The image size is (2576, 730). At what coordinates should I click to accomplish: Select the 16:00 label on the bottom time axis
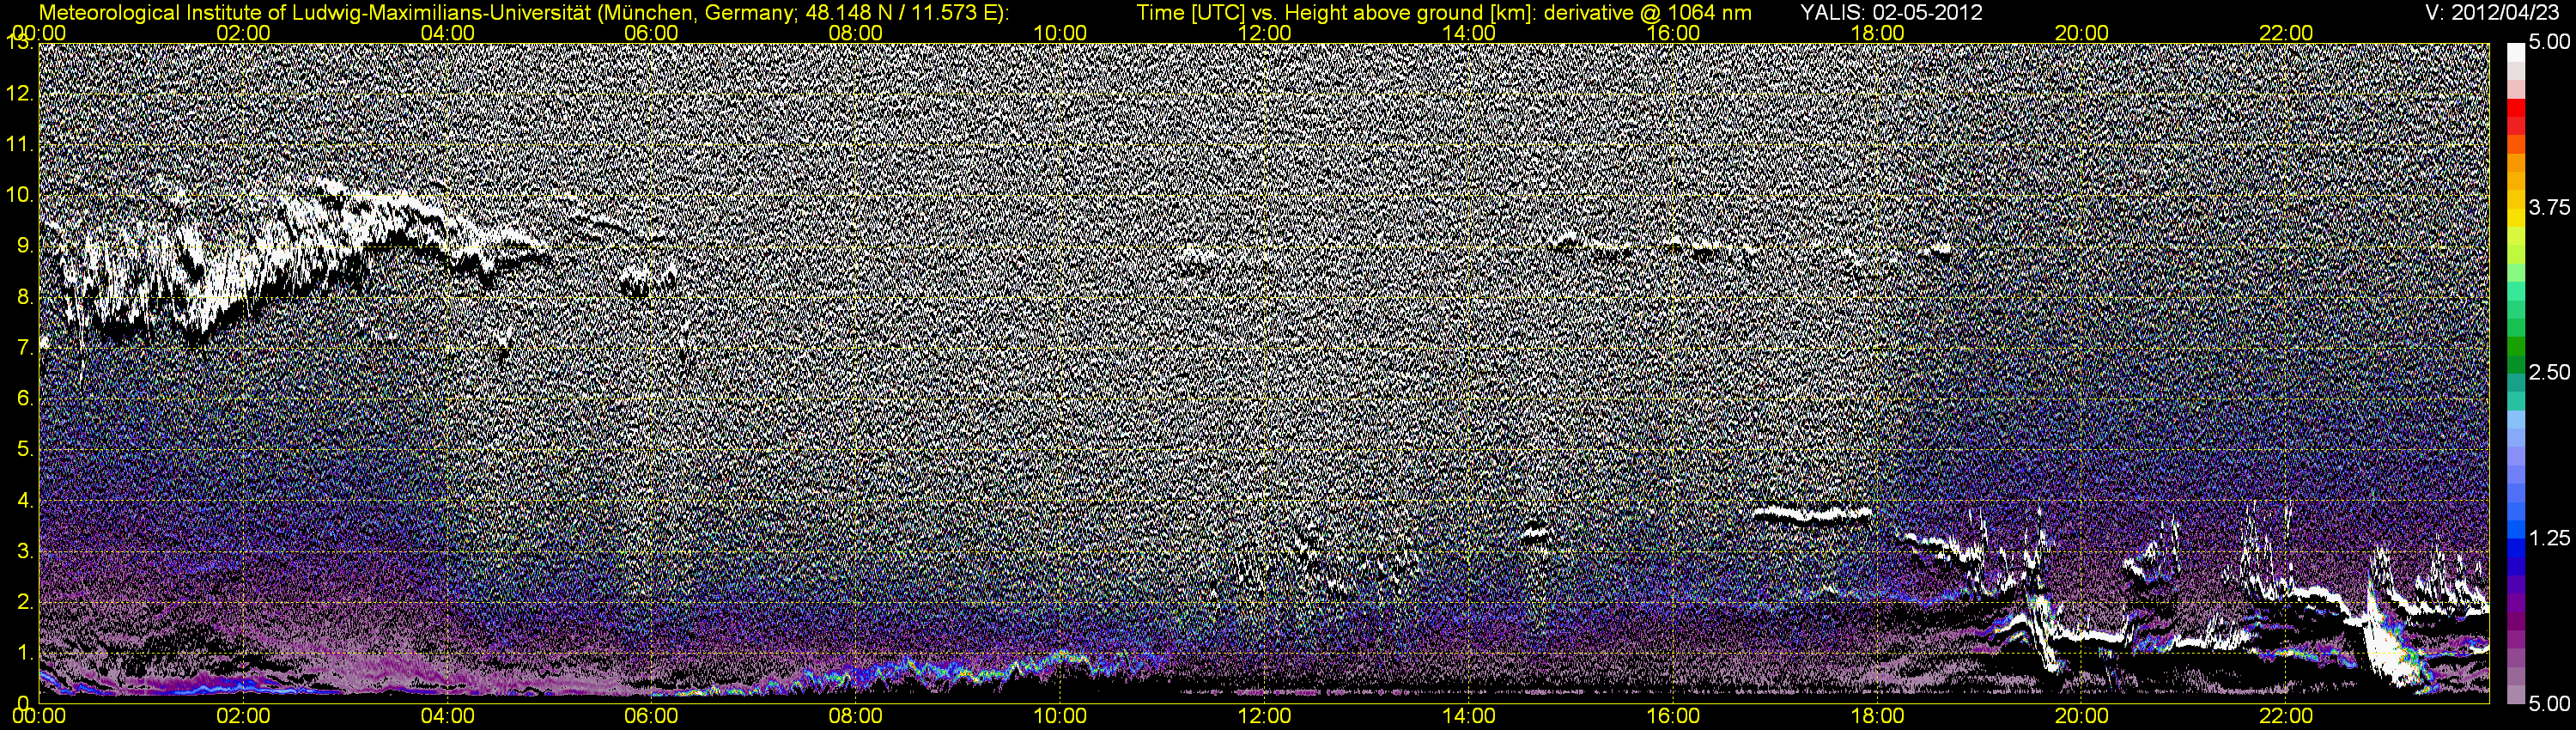pos(1673,717)
